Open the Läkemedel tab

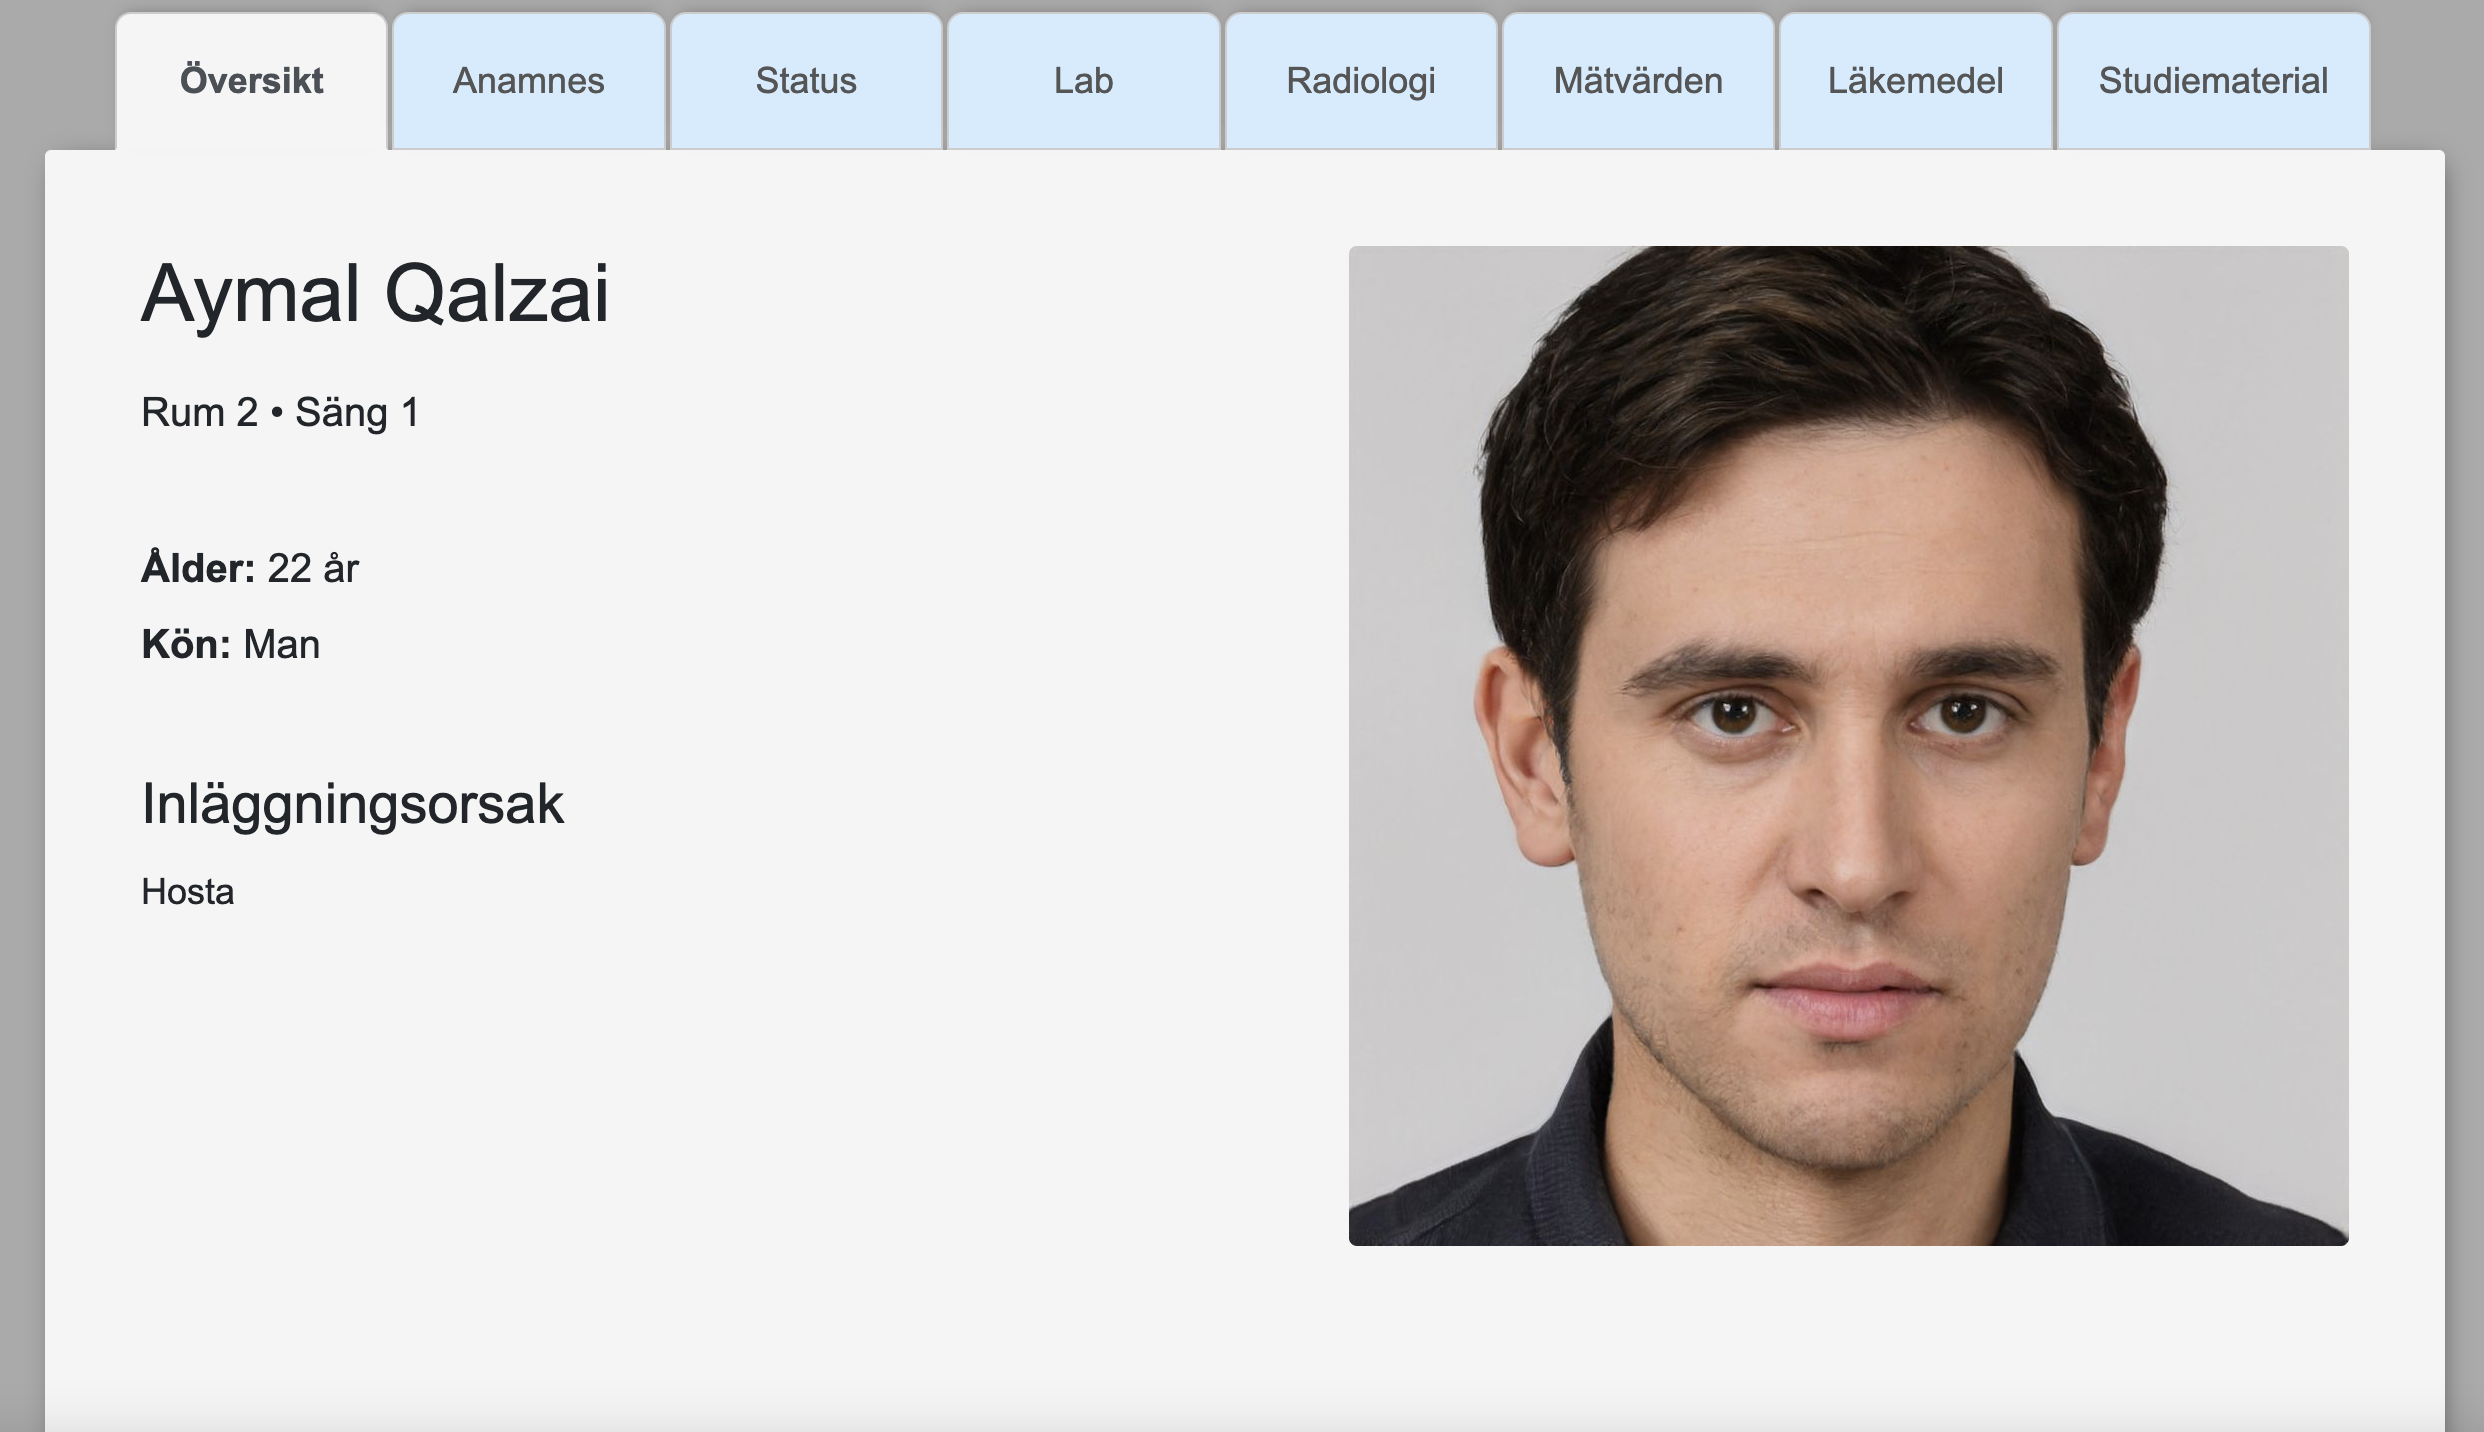(x=1915, y=81)
